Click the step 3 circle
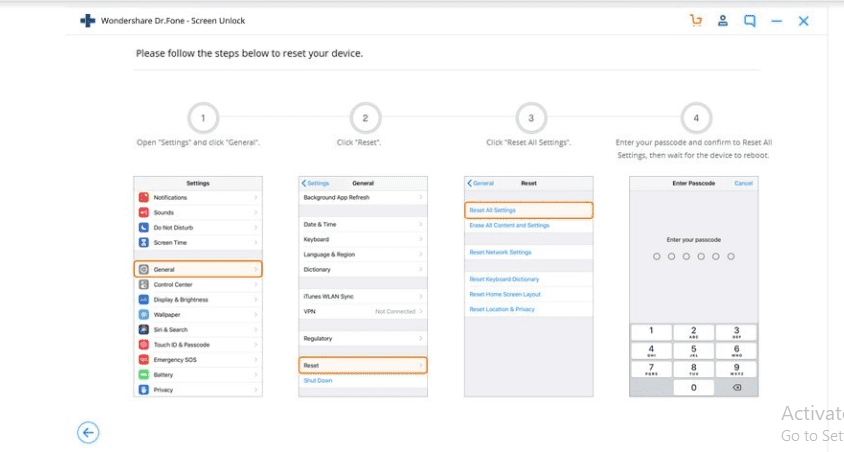The height and width of the screenshot is (452, 844). click(x=530, y=118)
